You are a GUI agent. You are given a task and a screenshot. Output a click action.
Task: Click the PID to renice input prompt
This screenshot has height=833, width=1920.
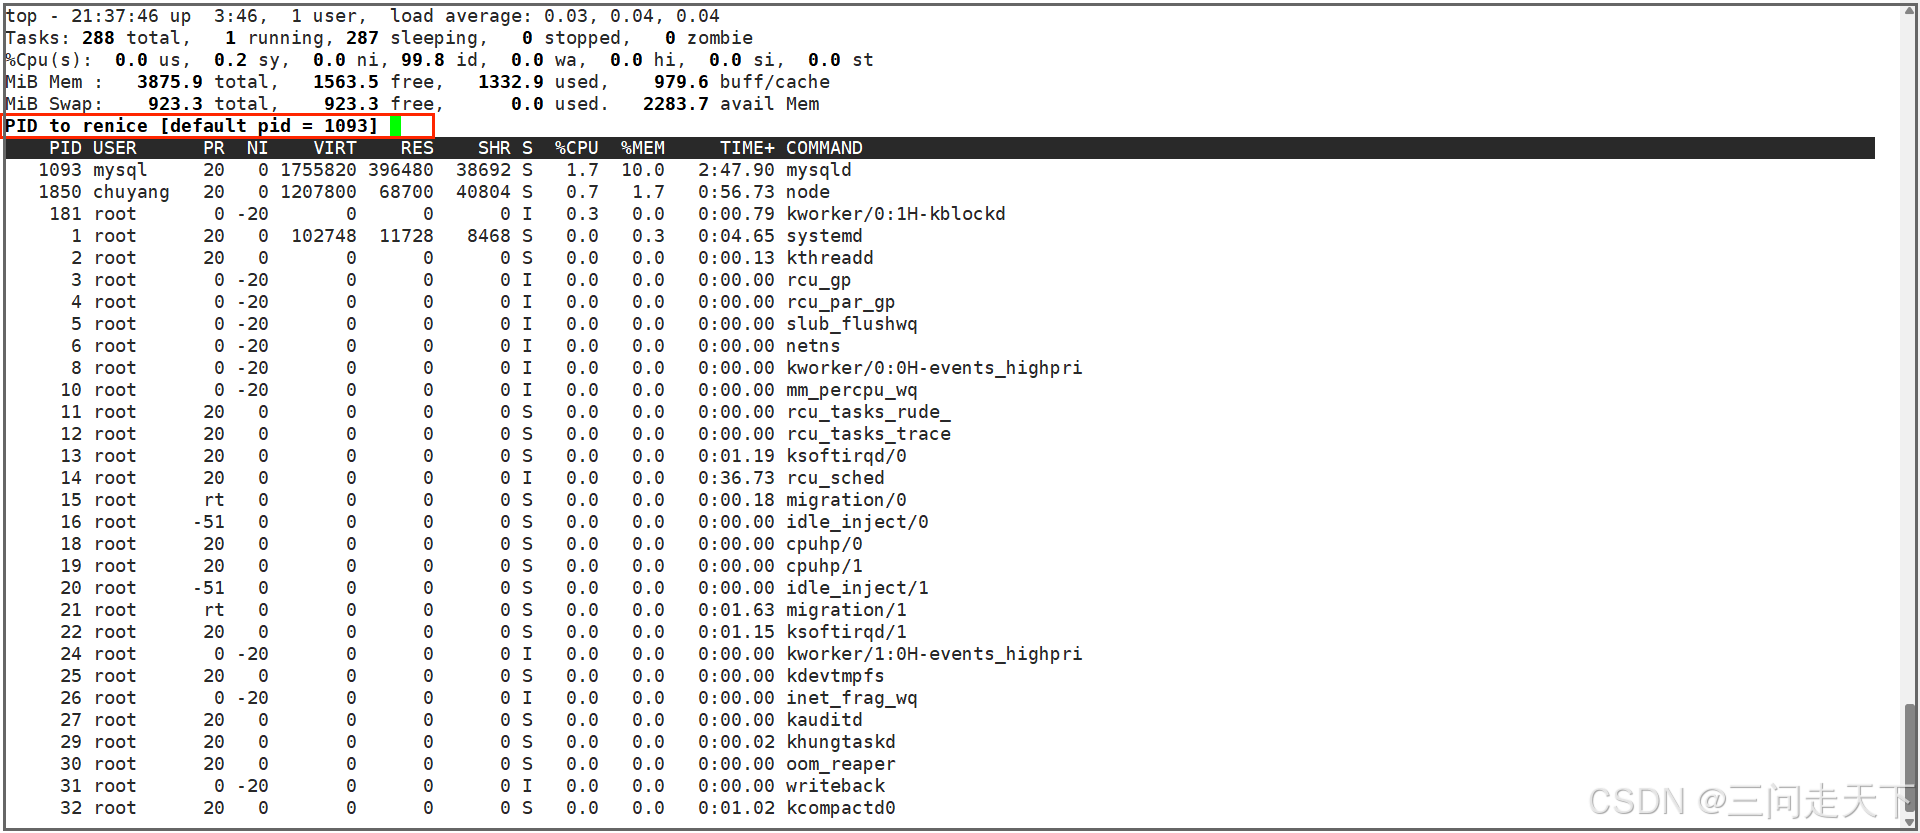219,126
